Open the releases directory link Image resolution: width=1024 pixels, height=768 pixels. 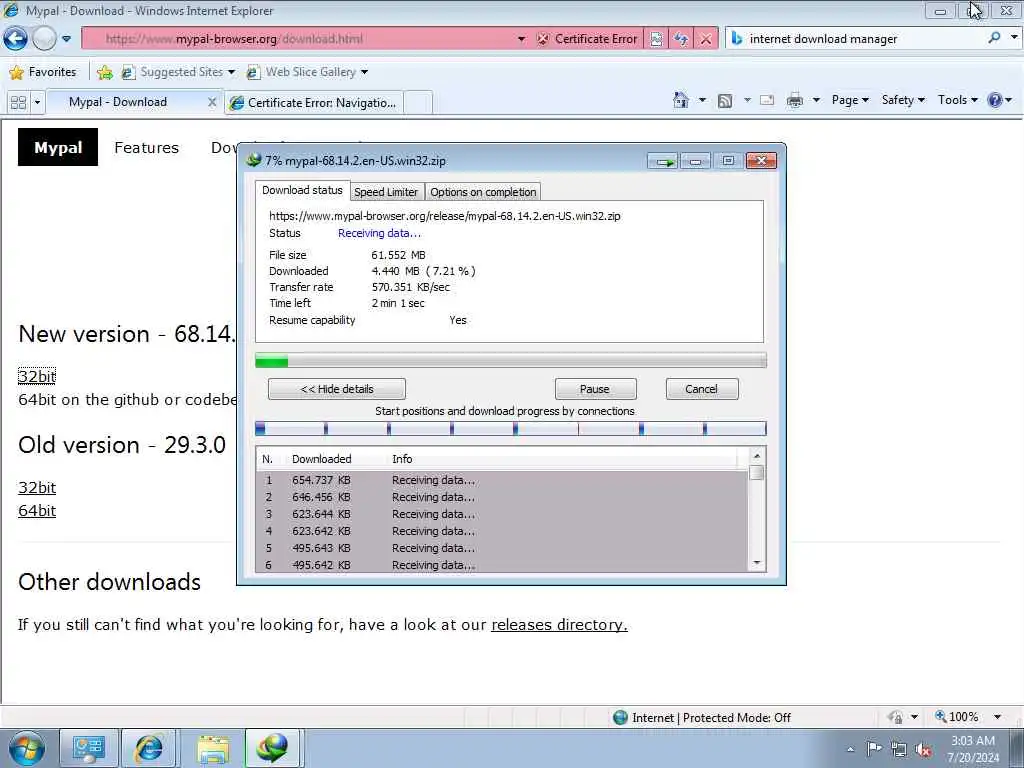(559, 625)
